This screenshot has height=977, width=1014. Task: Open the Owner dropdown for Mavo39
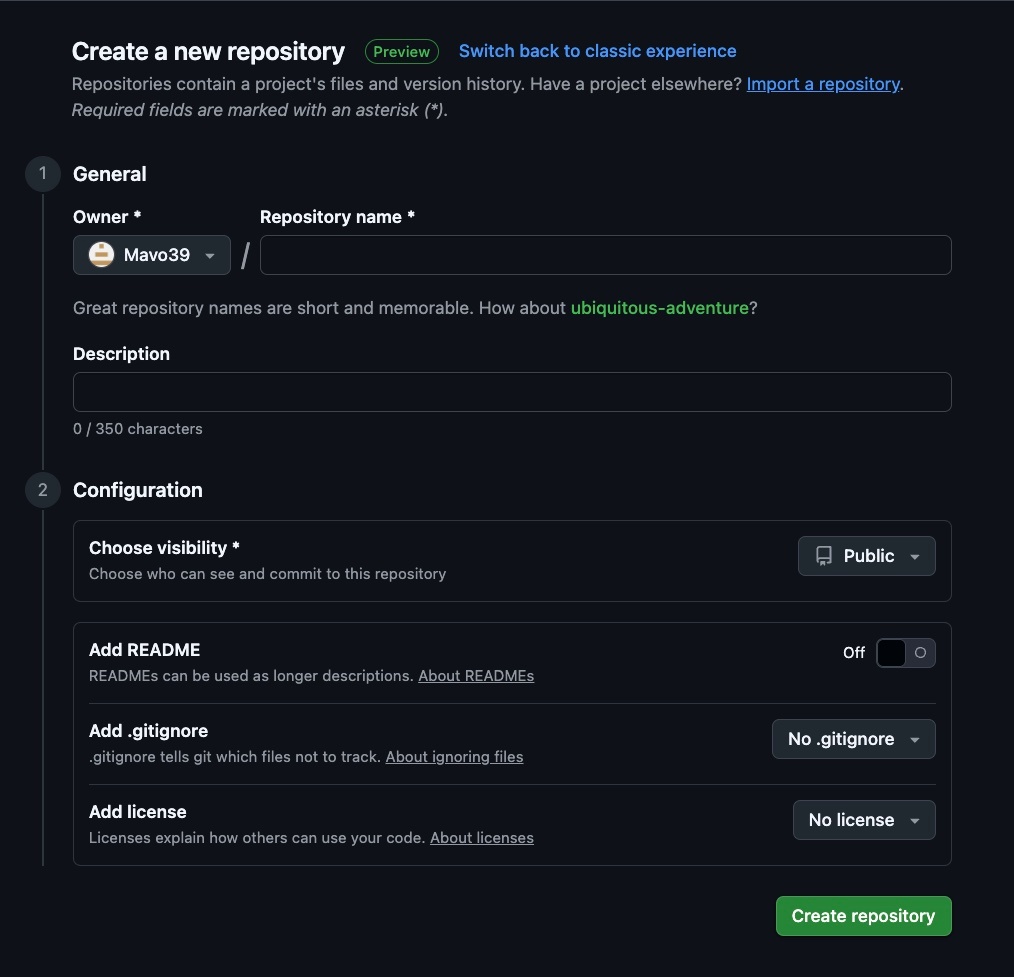(x=152, y=255)
